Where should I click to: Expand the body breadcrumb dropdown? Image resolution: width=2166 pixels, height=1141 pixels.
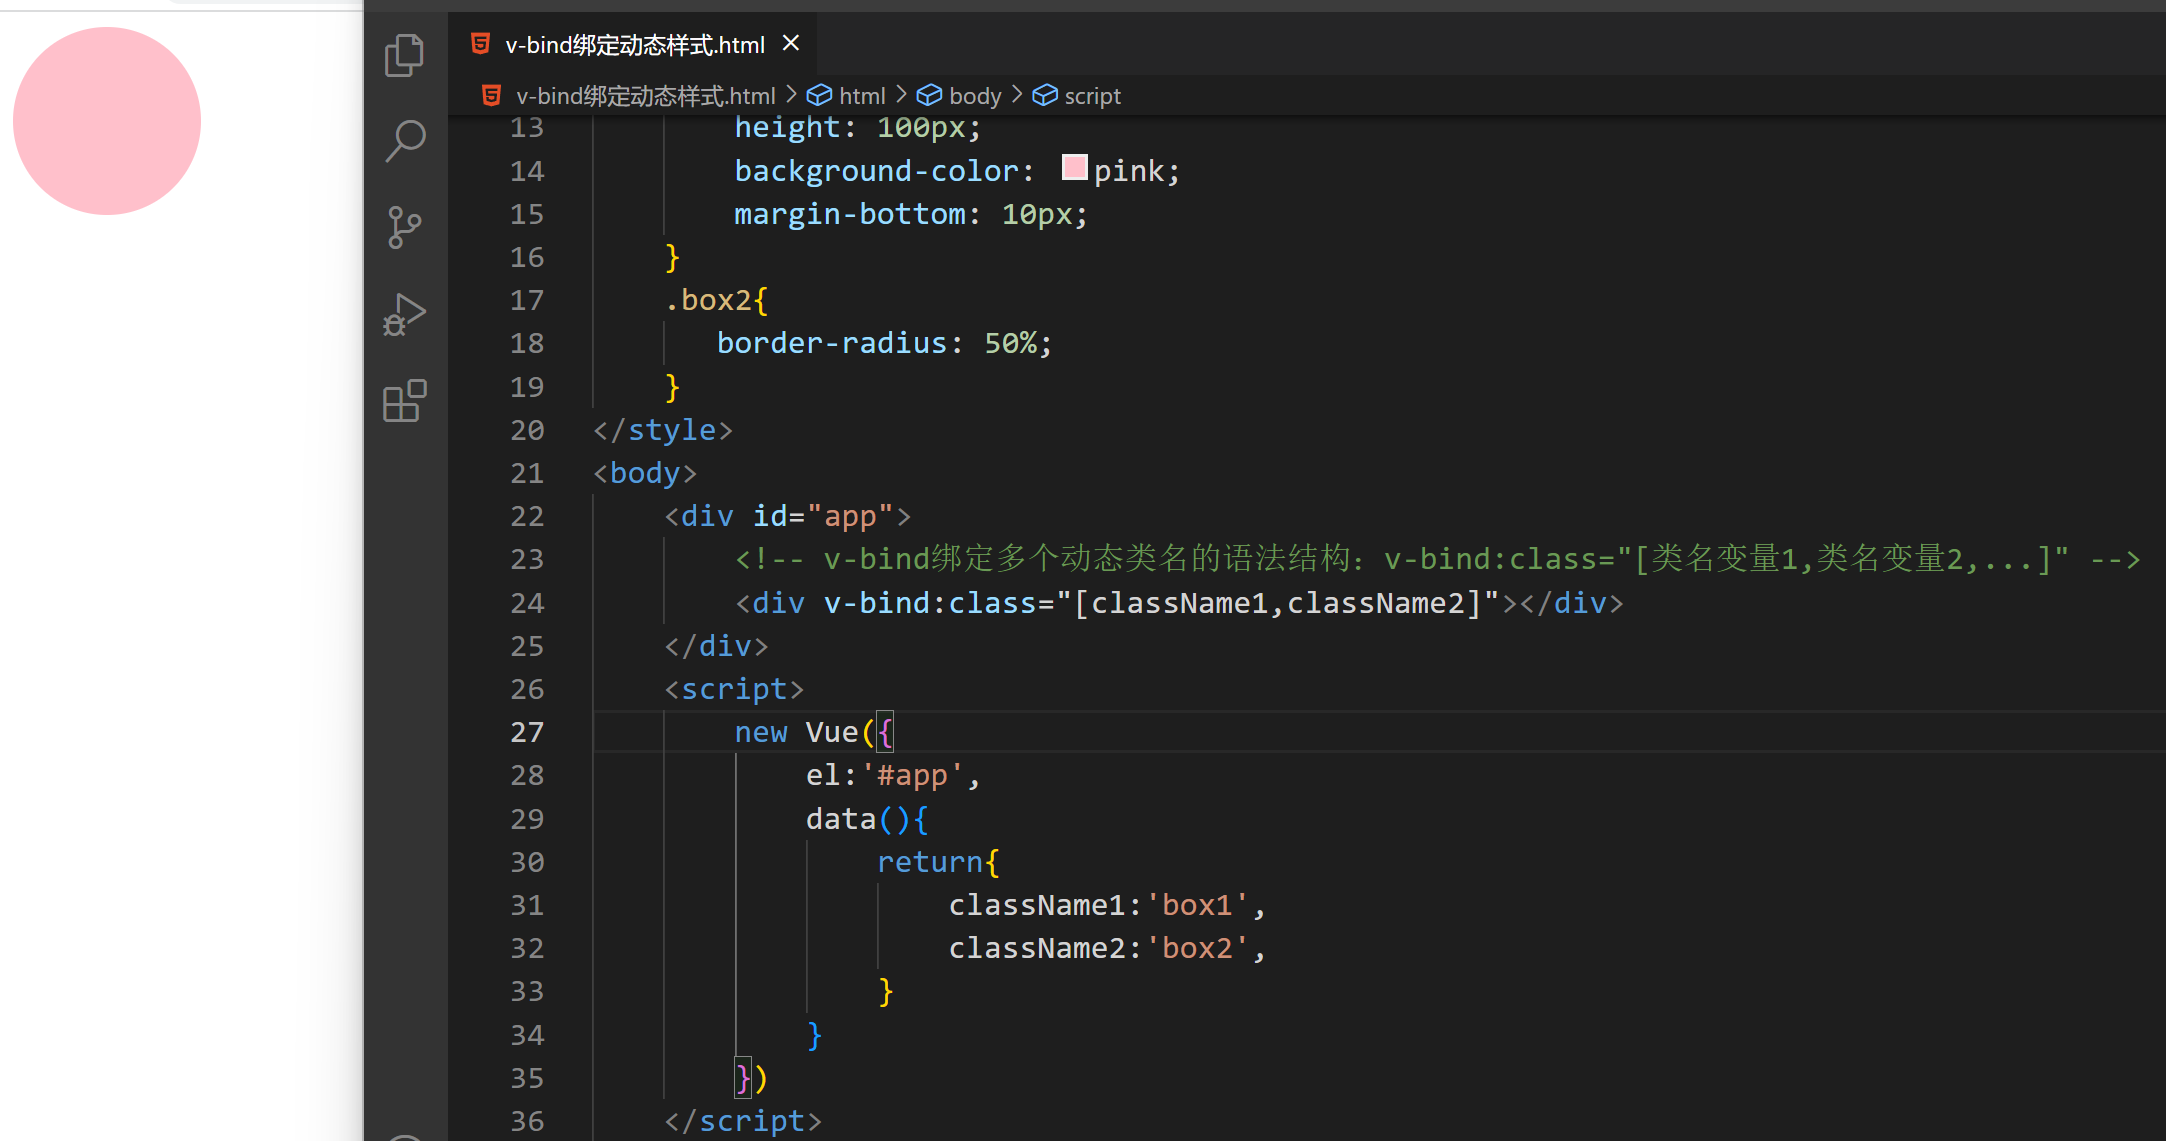pos(974,96)
